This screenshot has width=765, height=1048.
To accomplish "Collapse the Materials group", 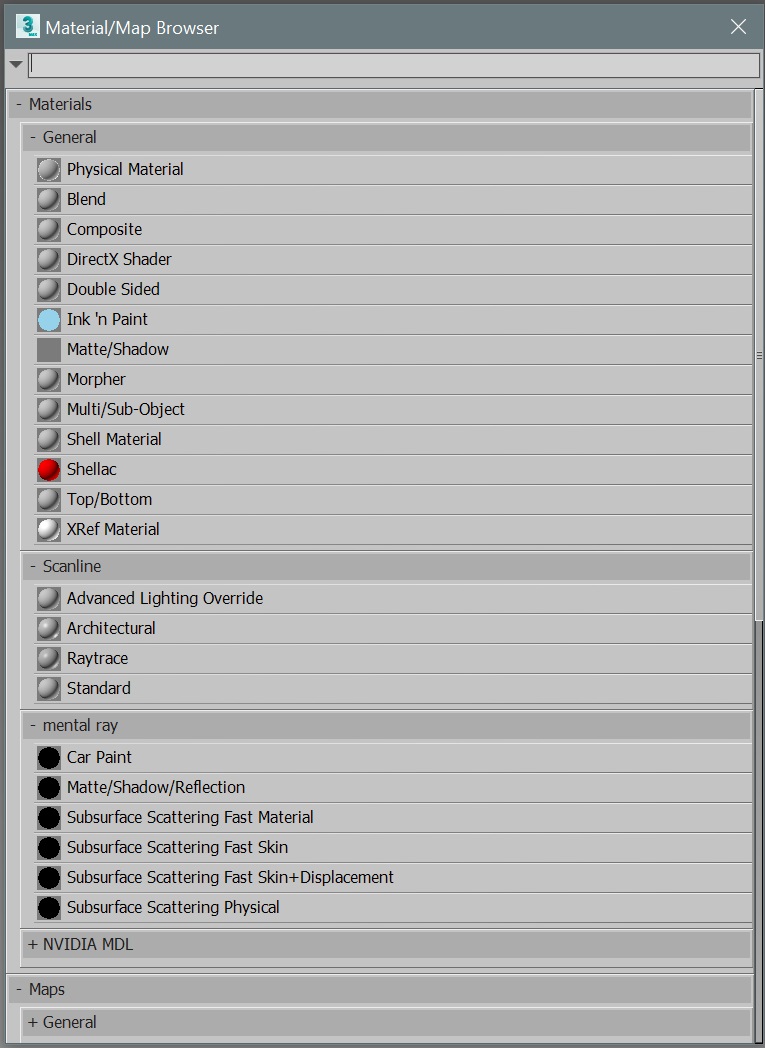I will pos(19,104).
